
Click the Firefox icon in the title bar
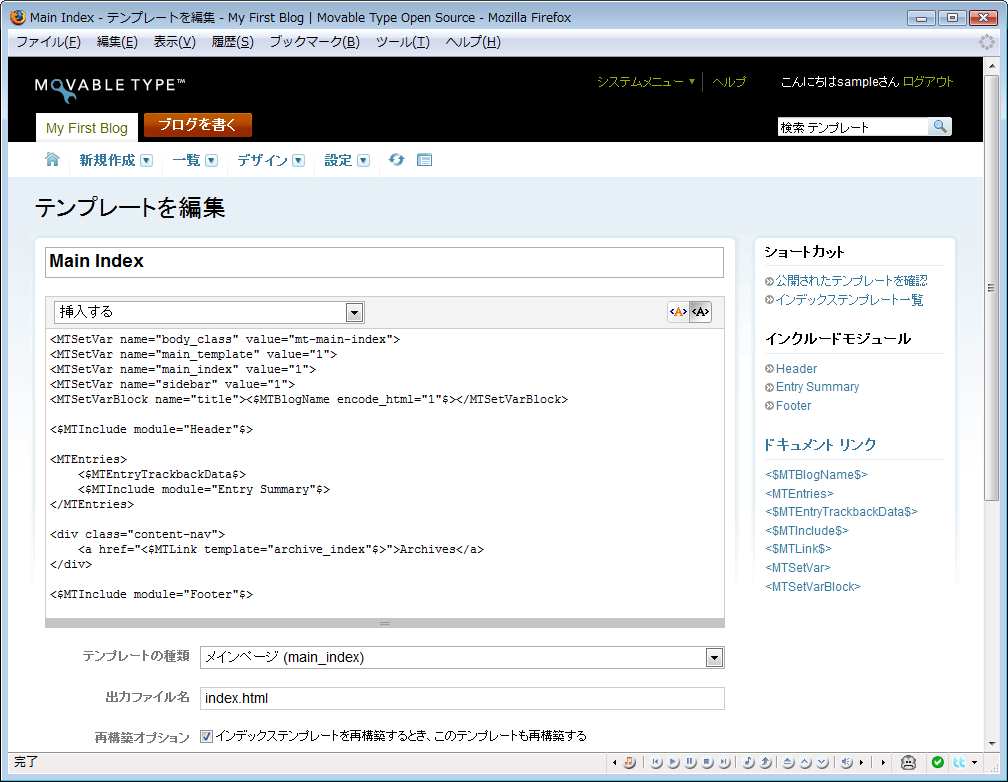pos(18,17)
